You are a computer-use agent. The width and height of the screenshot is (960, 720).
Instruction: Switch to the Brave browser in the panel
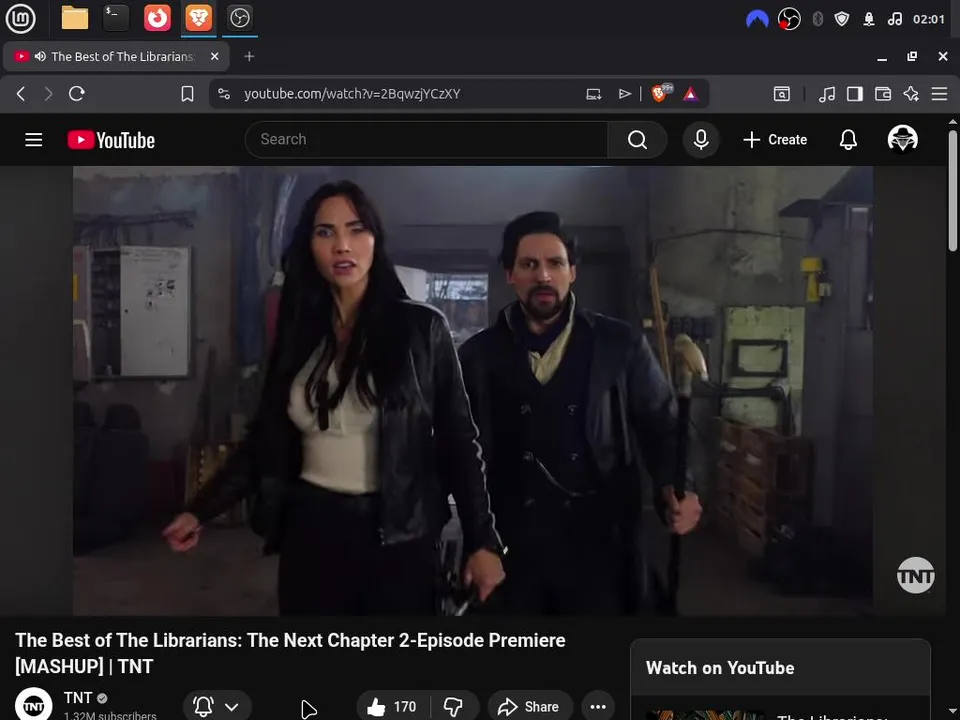(x=198, y=18)
